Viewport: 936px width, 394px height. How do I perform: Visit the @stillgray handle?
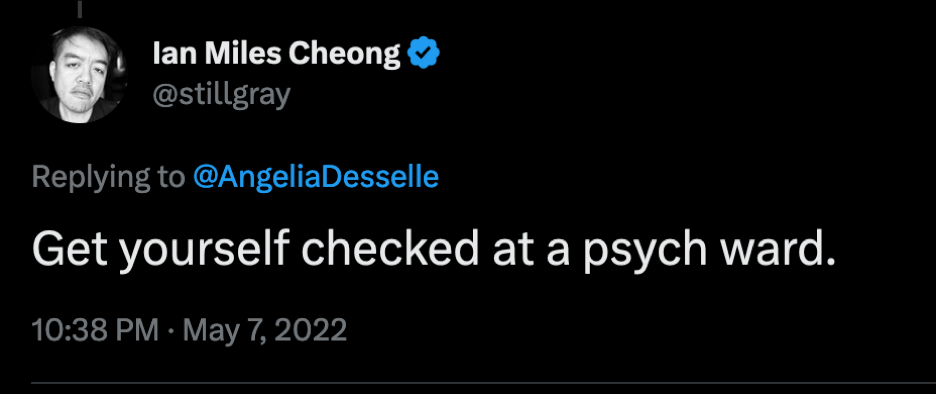pos(221,95)
